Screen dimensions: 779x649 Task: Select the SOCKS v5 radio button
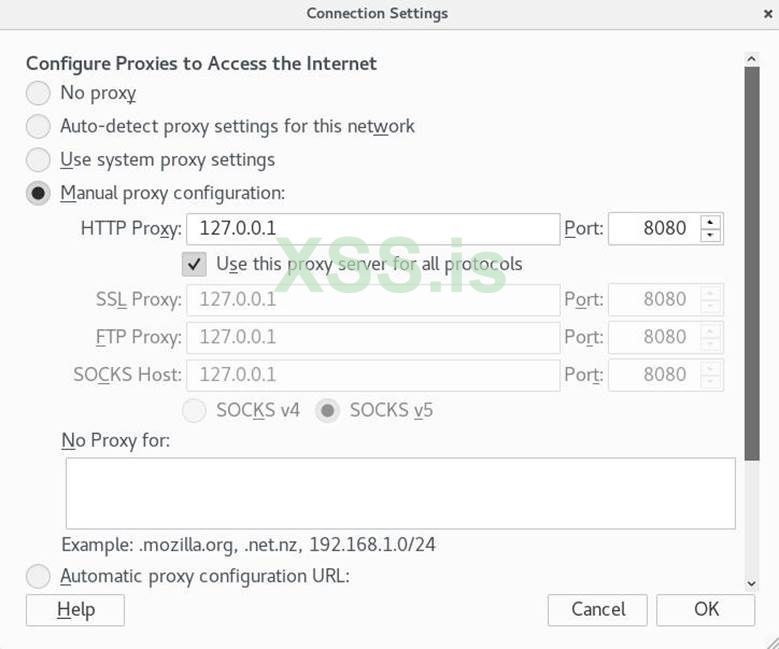tap(328, 410)
